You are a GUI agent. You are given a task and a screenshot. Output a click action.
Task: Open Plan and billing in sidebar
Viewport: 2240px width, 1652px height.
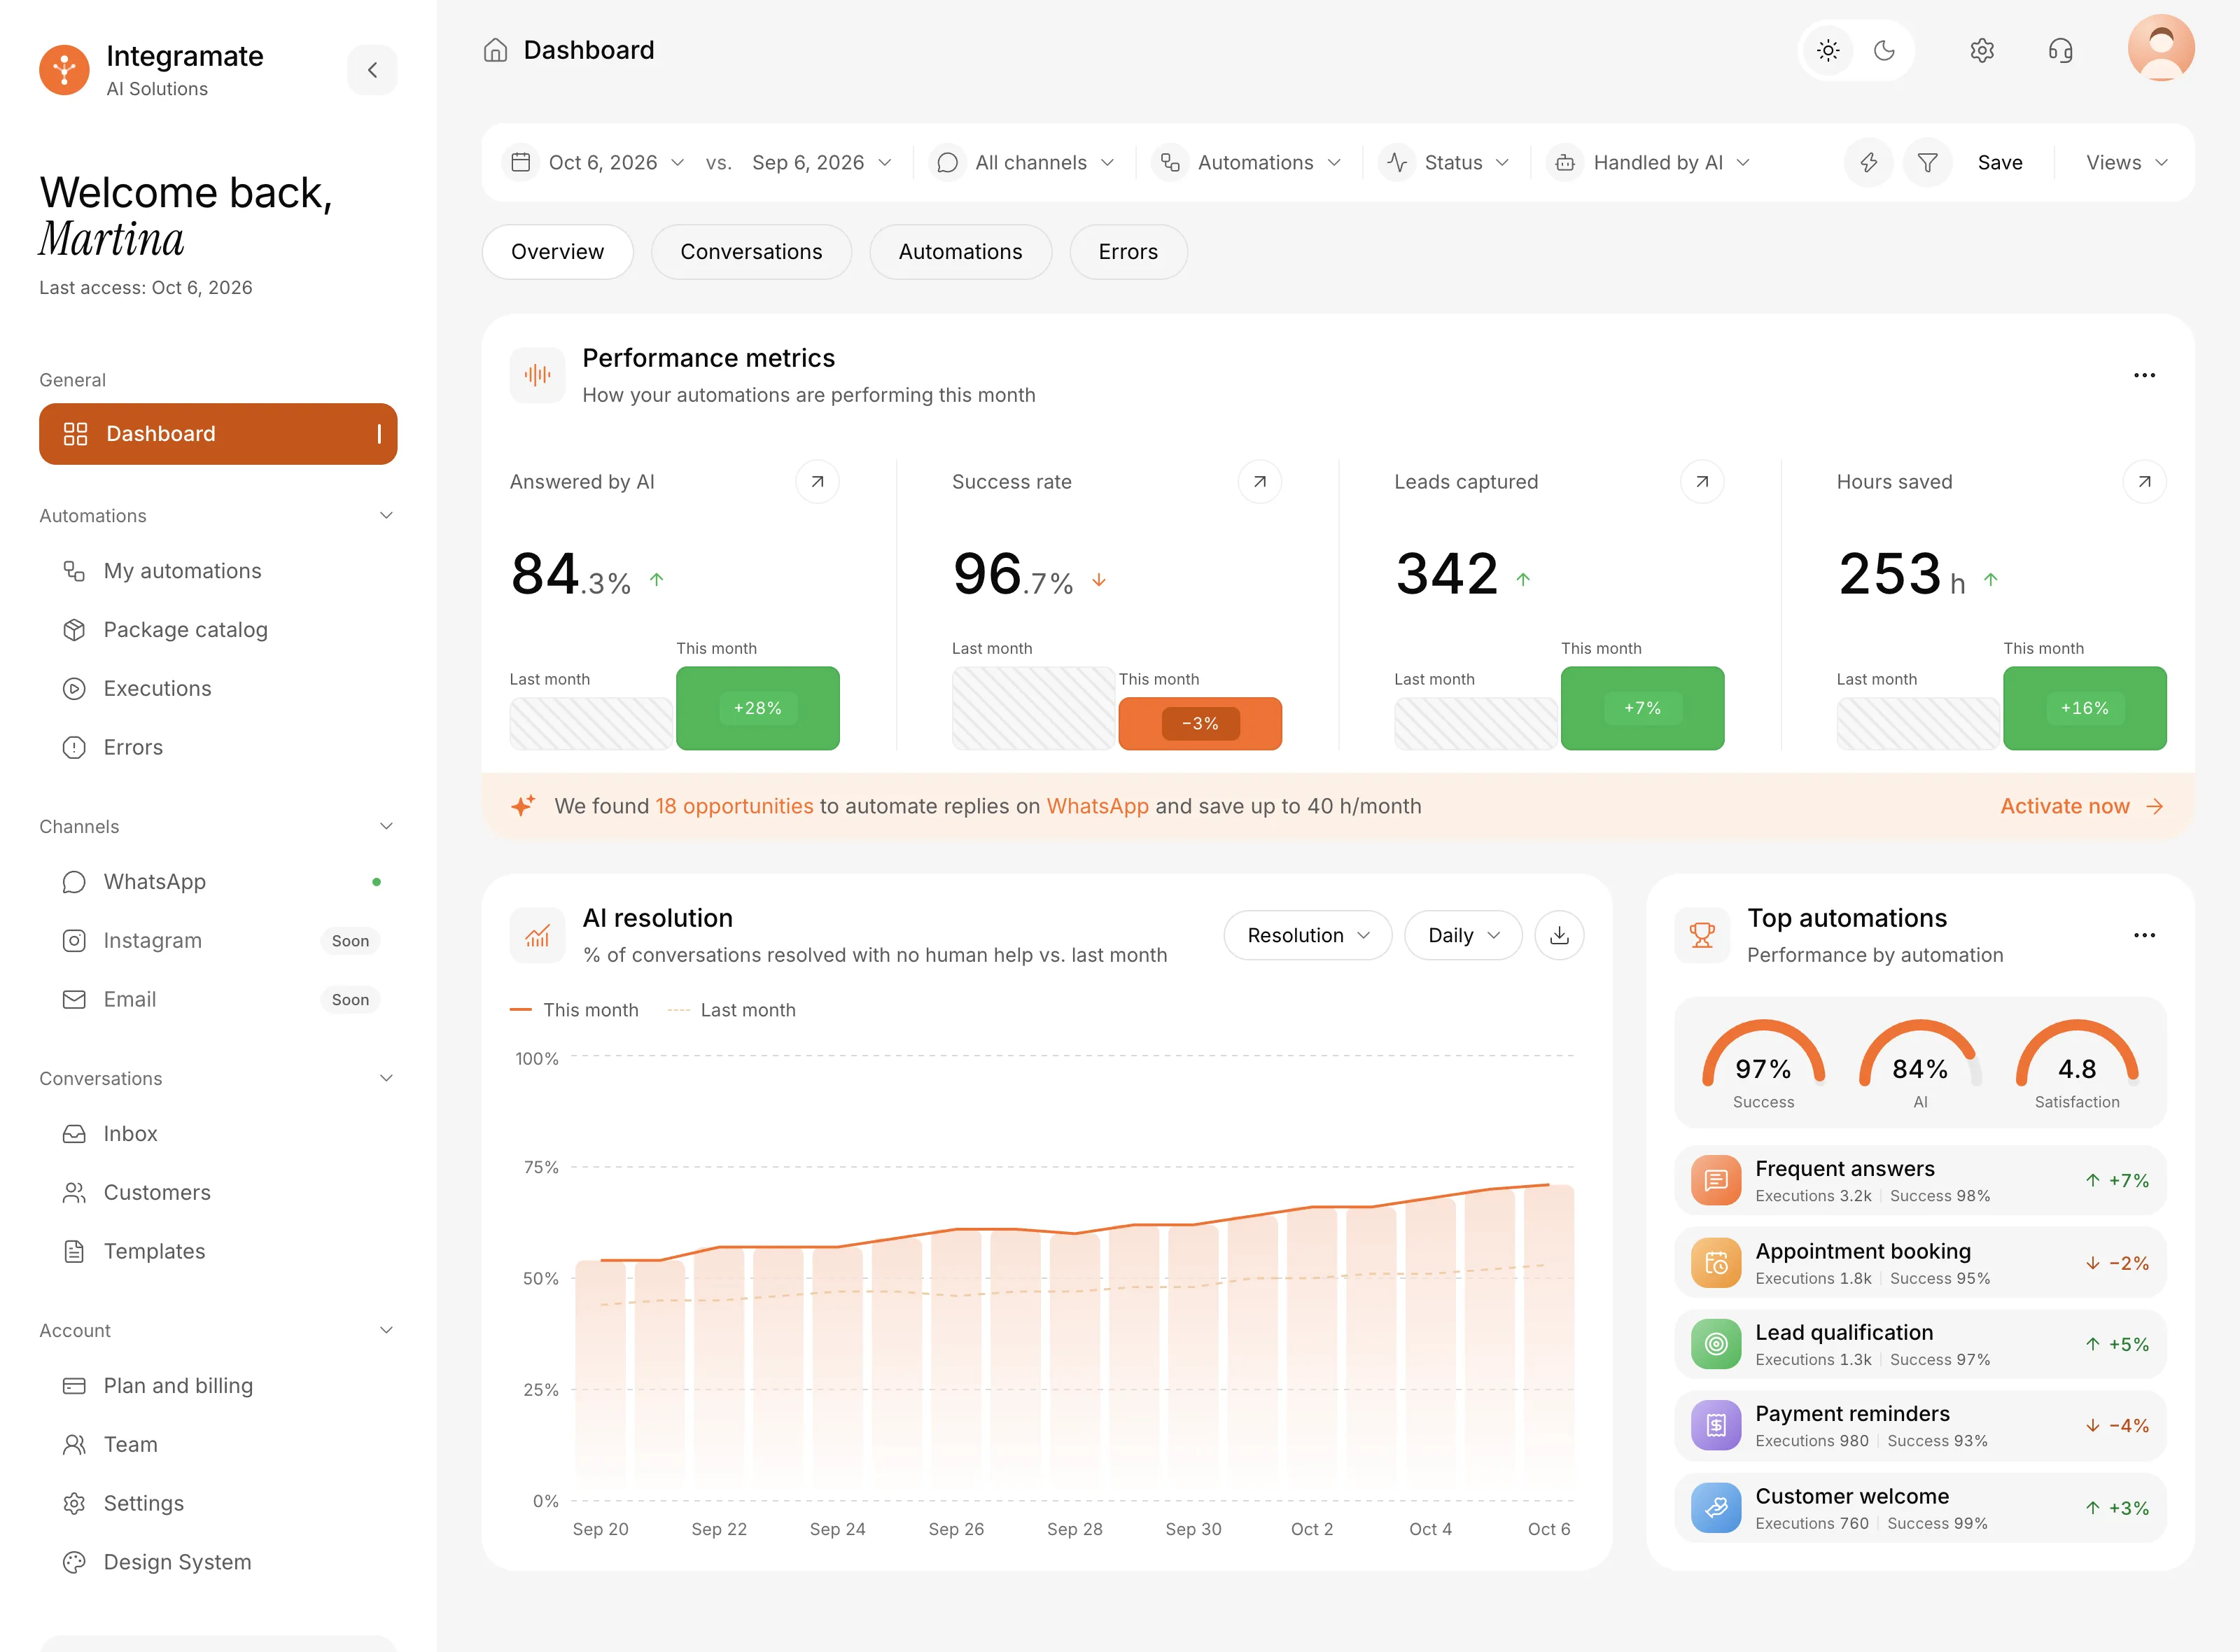[218, 1386]
